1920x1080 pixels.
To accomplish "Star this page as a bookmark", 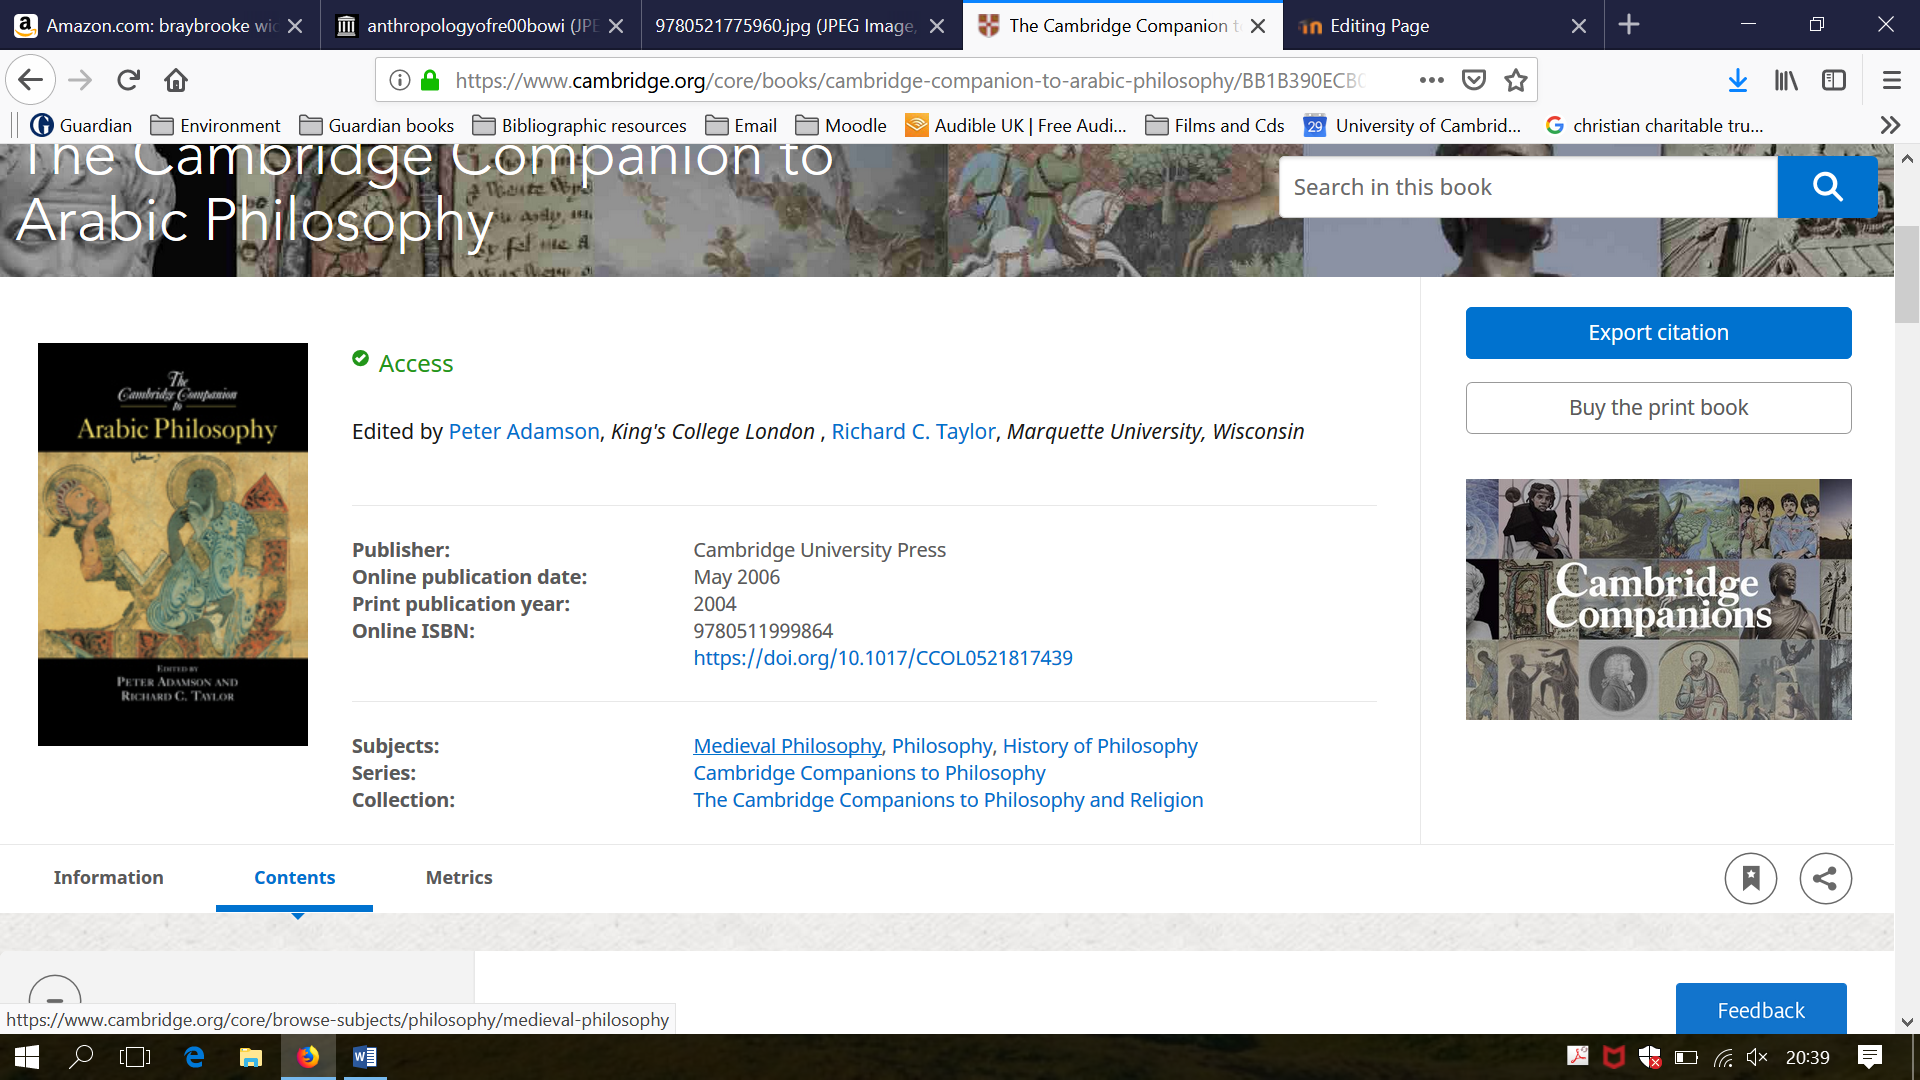I will click(1516, 80).
